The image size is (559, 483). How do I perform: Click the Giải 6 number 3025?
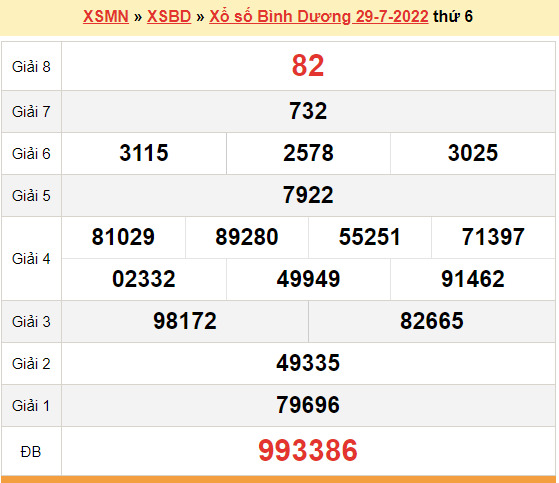click(473, 153)
